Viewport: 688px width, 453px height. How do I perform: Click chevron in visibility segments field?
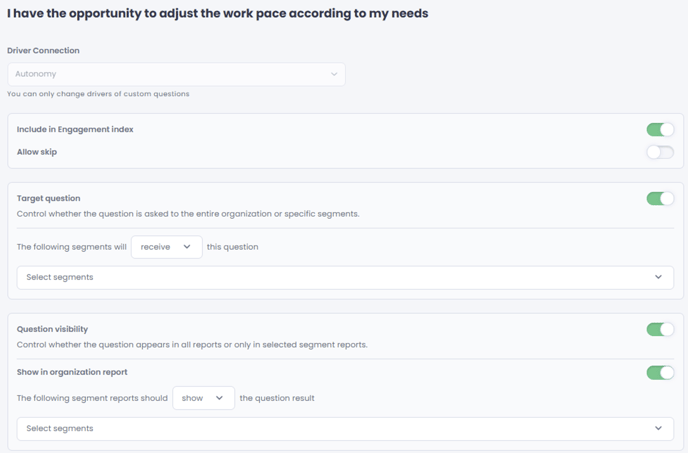click(x=658, y=428)
